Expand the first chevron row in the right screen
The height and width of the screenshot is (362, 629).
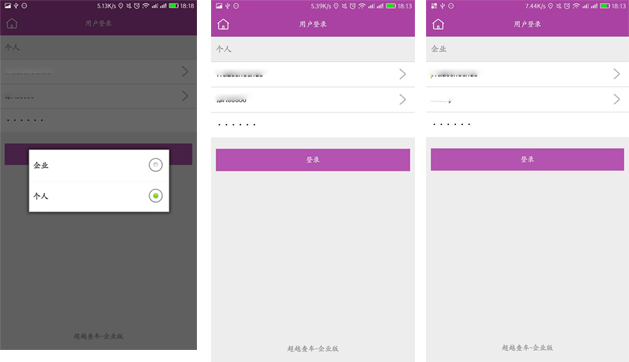[528, 74]
